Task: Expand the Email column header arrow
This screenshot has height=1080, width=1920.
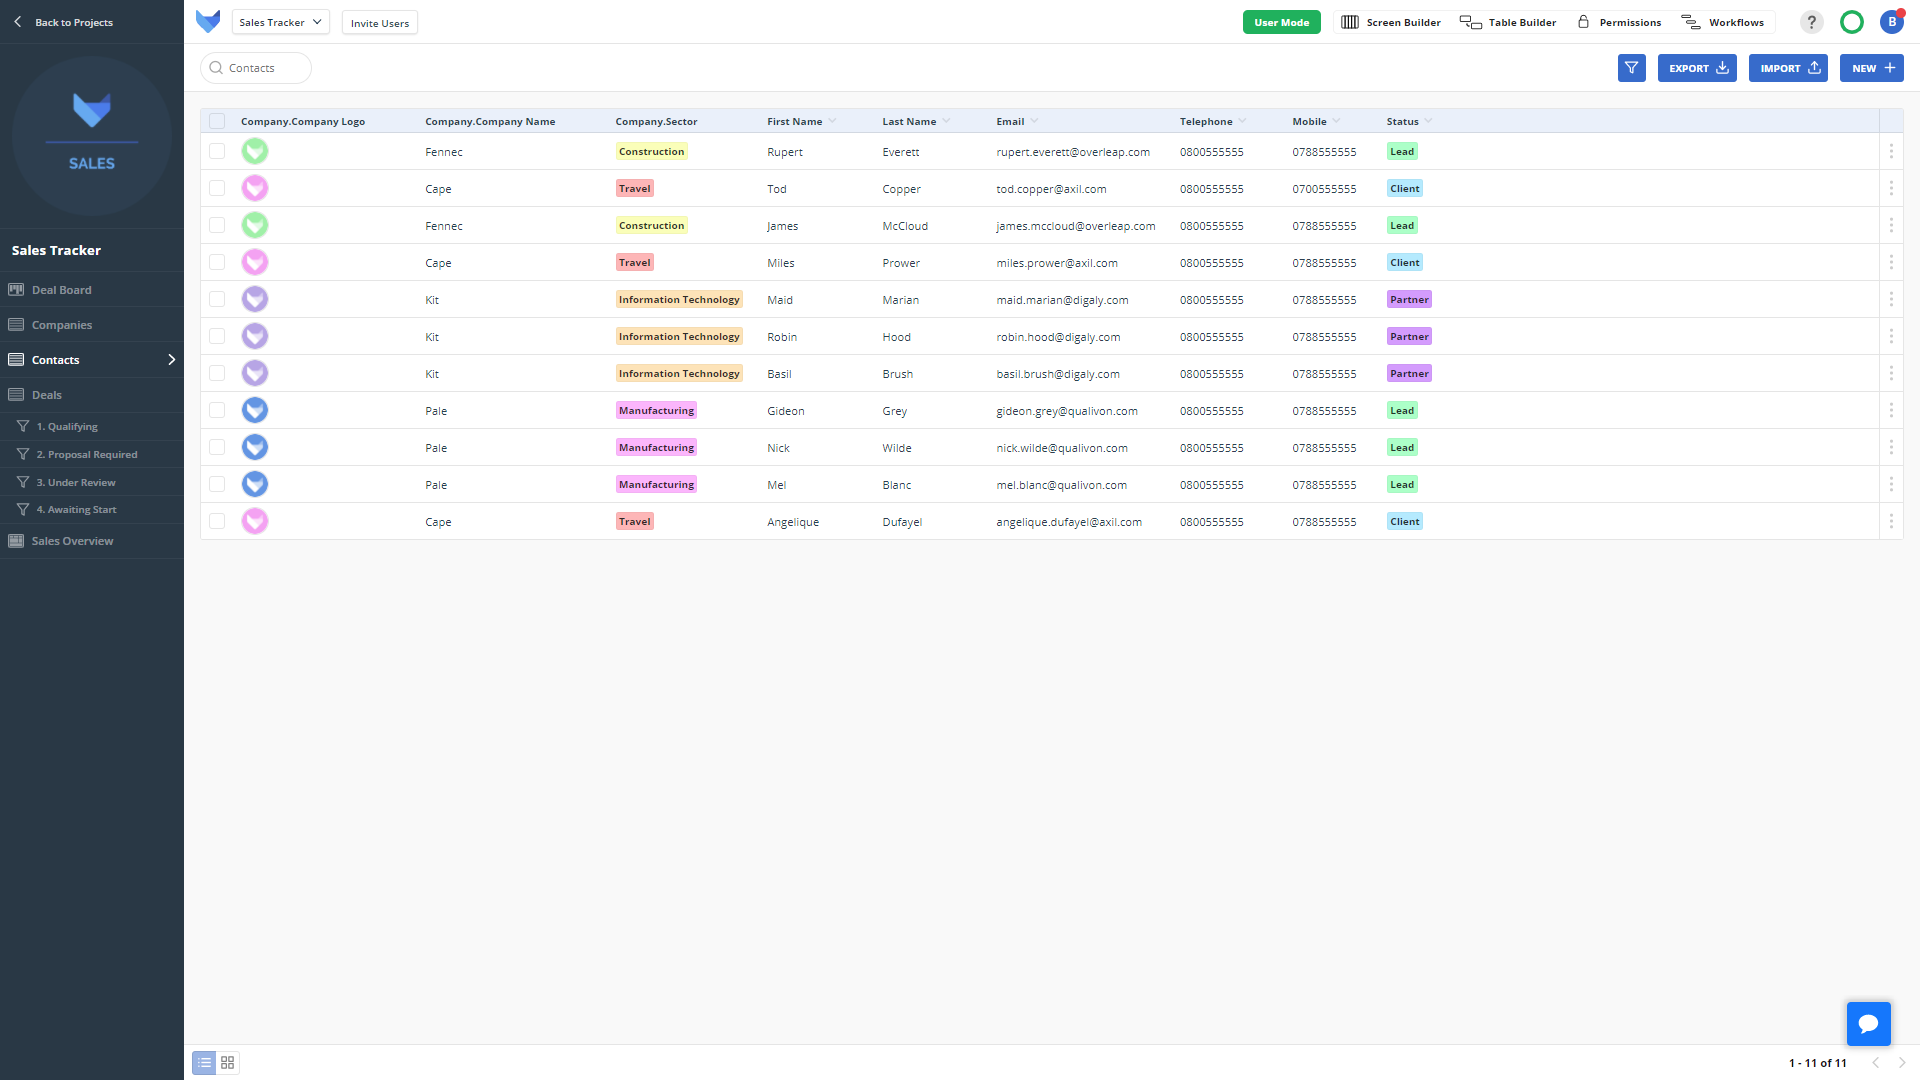Action: click(x=1034, y=121)
